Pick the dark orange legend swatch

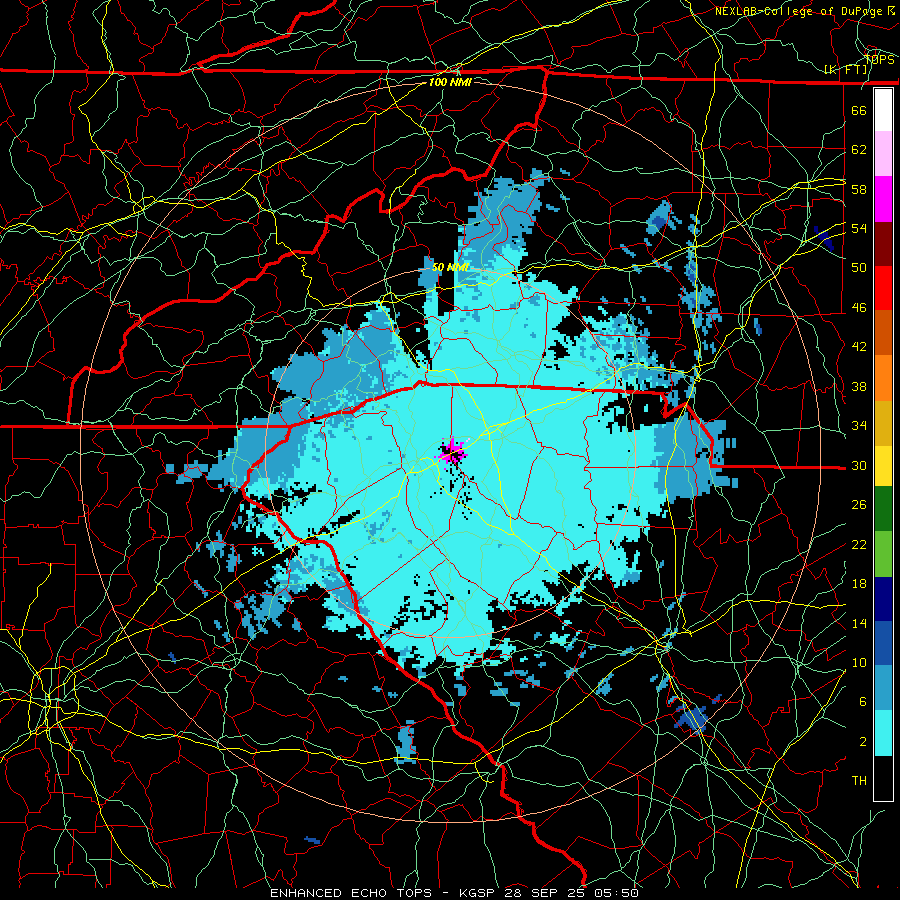pyautogui.click(x=883, y=333)
